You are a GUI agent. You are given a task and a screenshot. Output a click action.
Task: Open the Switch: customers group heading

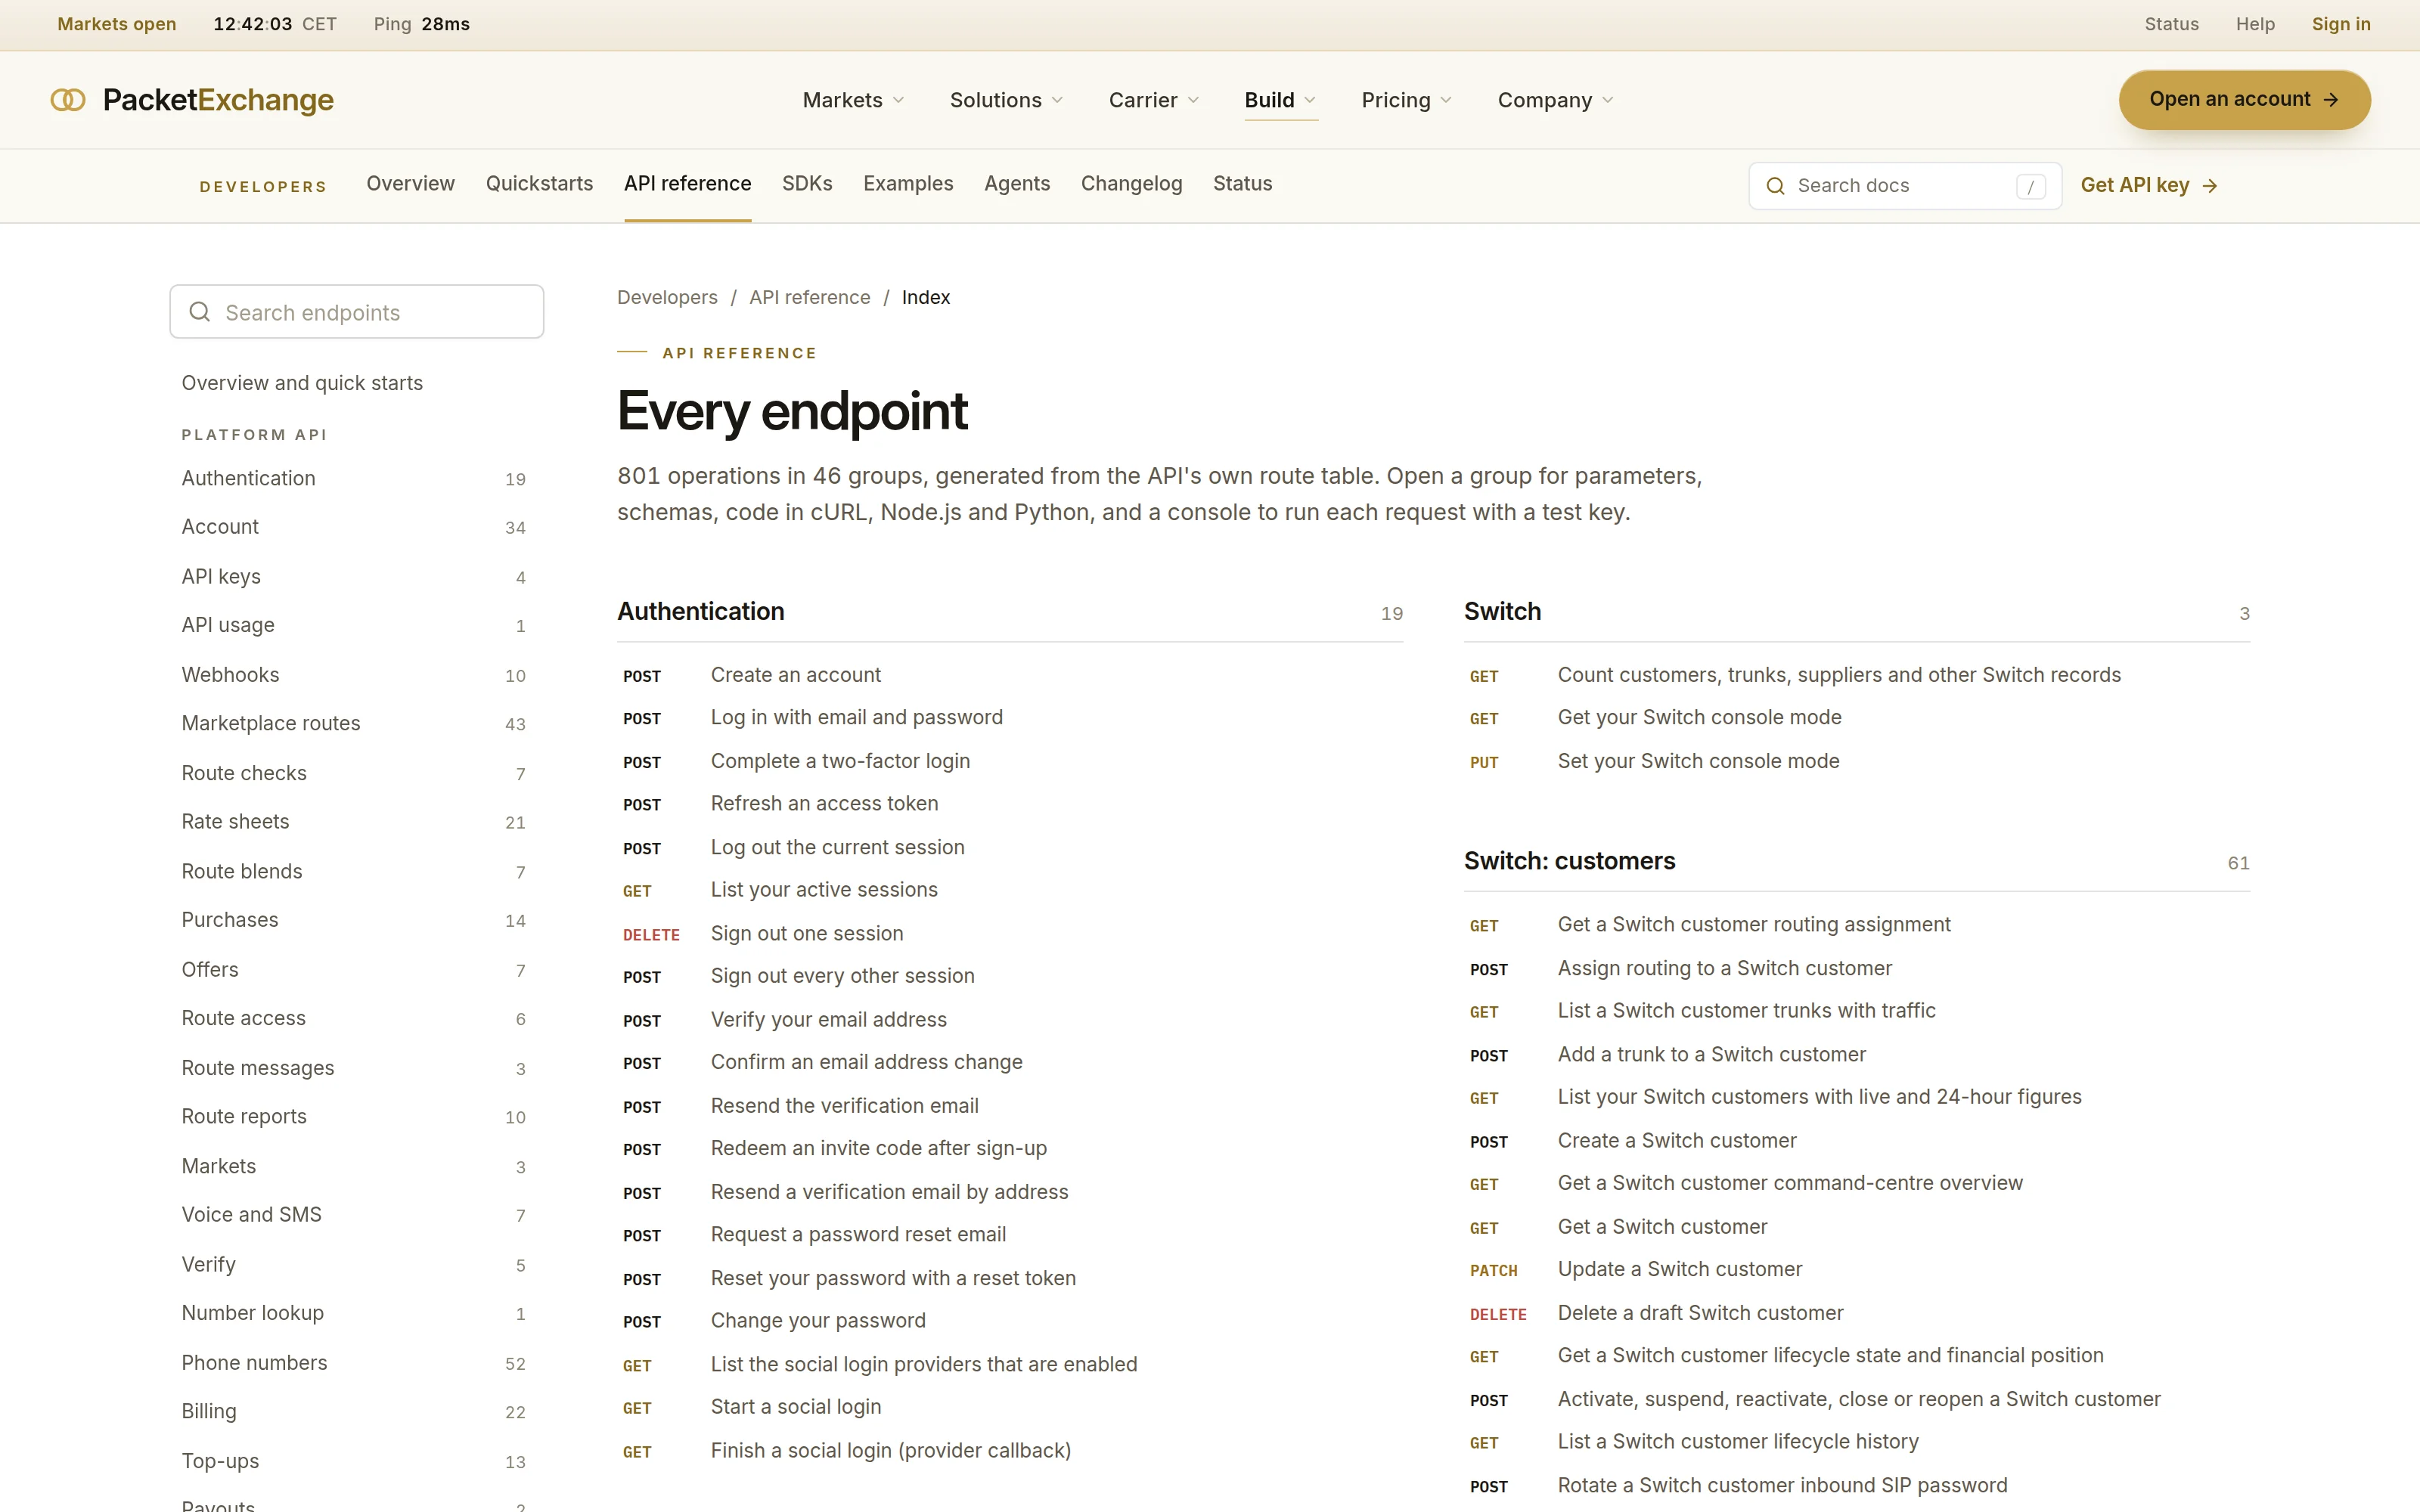click(x=1569, y=862)
